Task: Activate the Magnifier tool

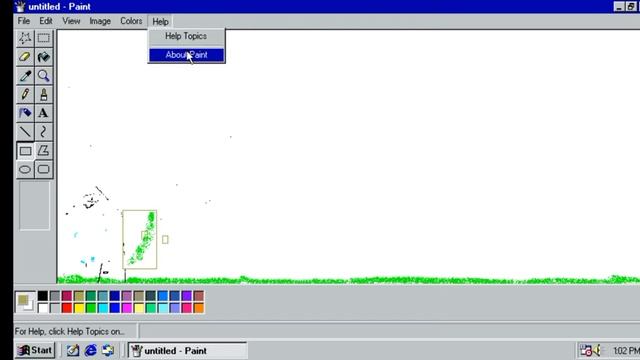Action: pyautogui.click(x=43, y=76)
